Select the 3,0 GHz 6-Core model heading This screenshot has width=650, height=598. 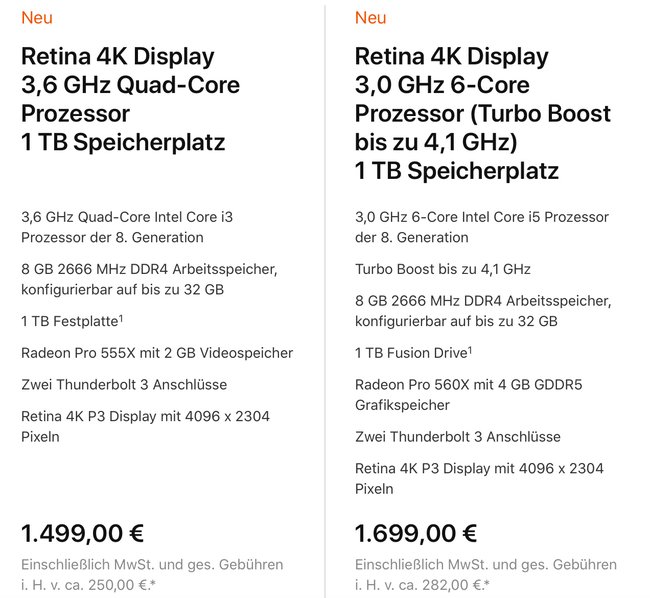click(x=483, y=114)
